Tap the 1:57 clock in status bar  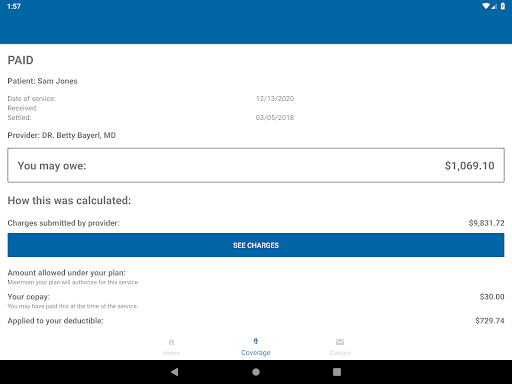[x=14, y=6]
